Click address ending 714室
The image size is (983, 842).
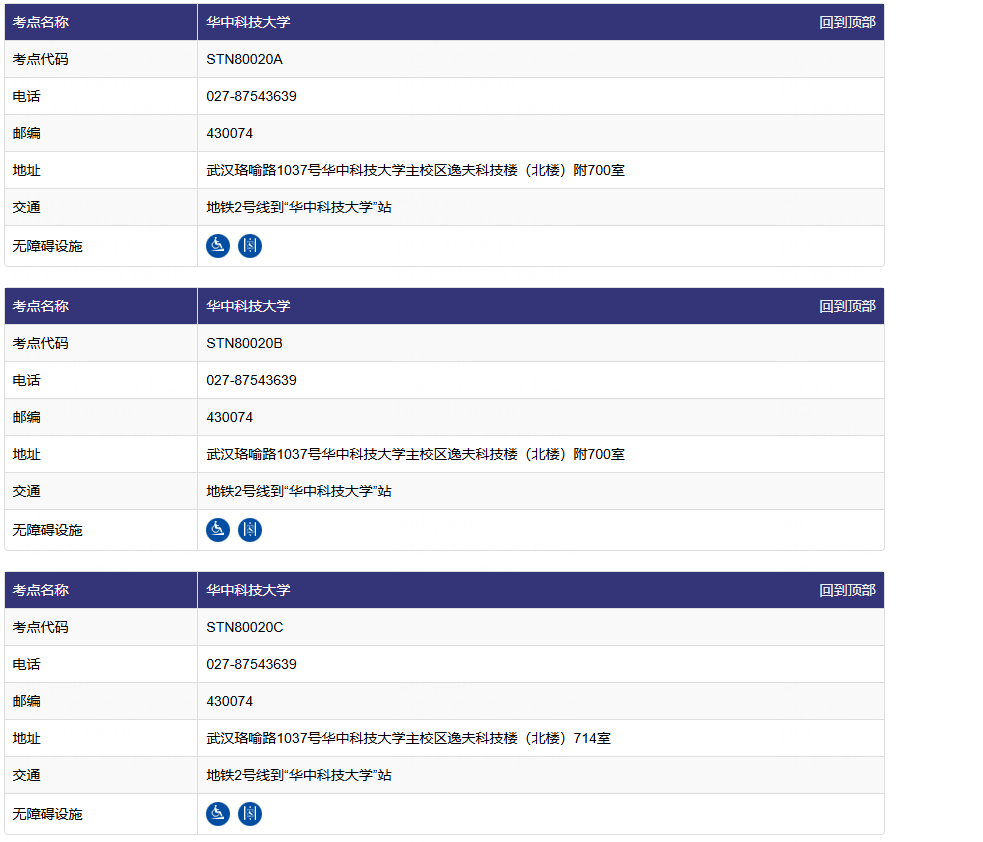[x=408, y=738]
